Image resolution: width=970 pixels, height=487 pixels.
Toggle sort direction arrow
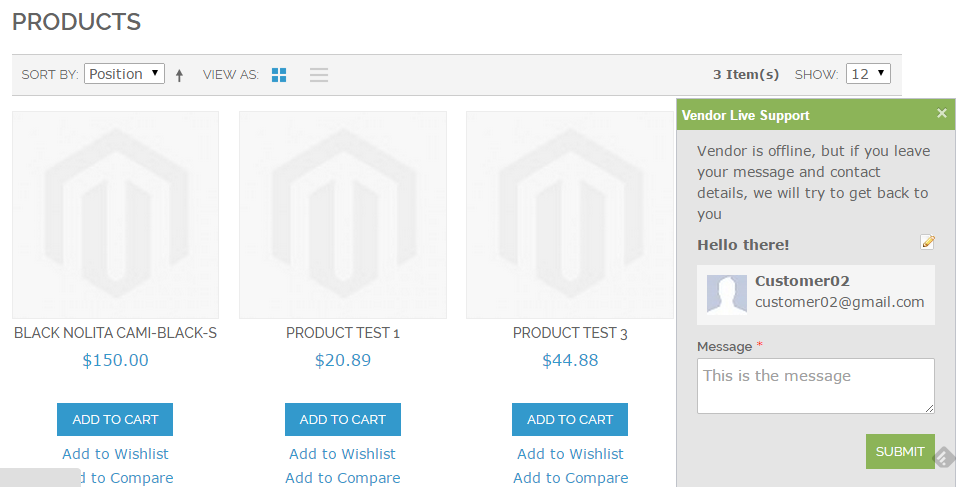[x=180, y=75]
